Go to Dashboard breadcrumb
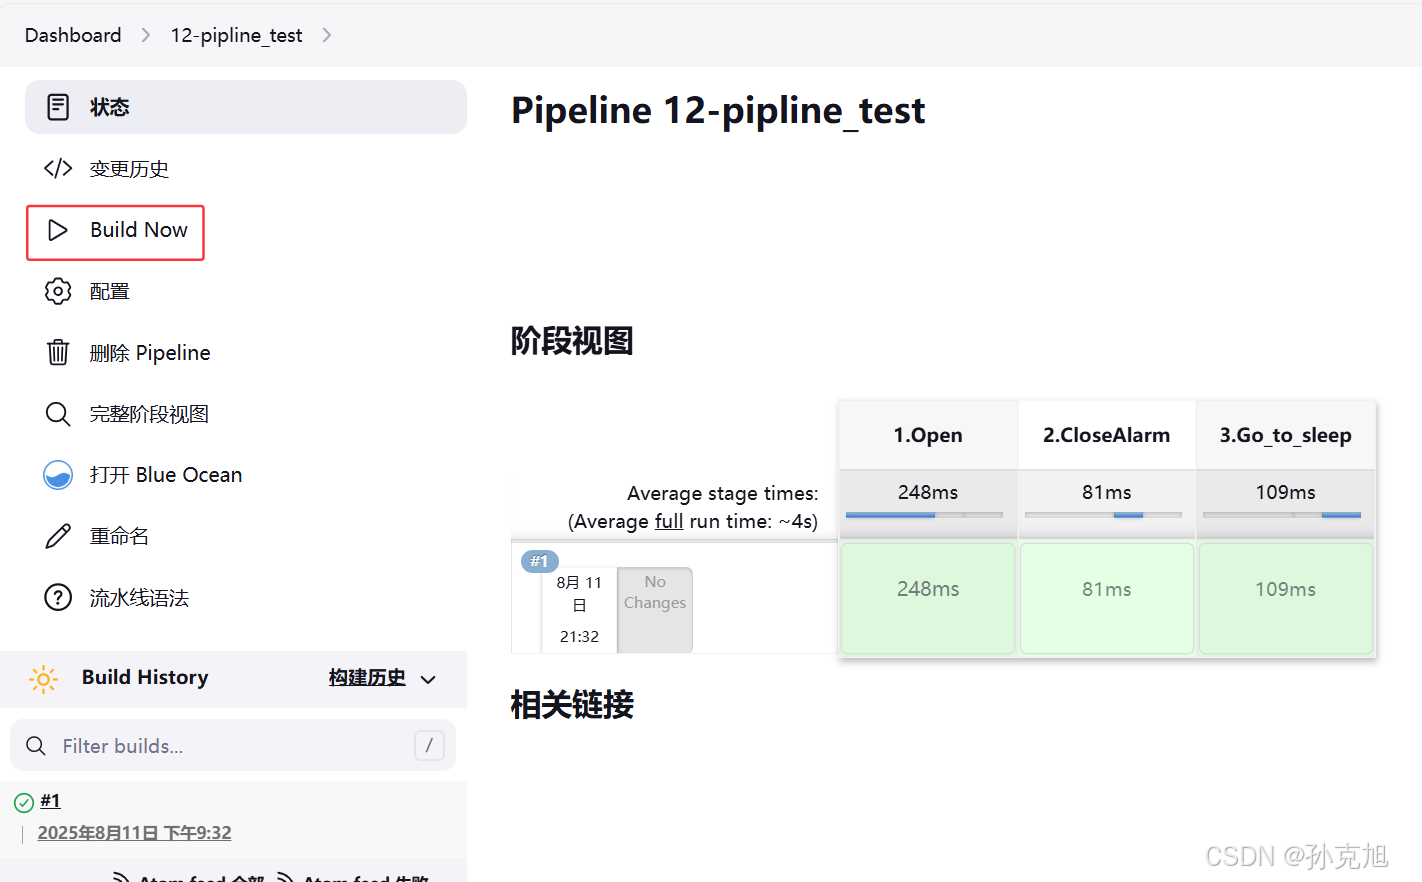 click(x=73, y=35)
